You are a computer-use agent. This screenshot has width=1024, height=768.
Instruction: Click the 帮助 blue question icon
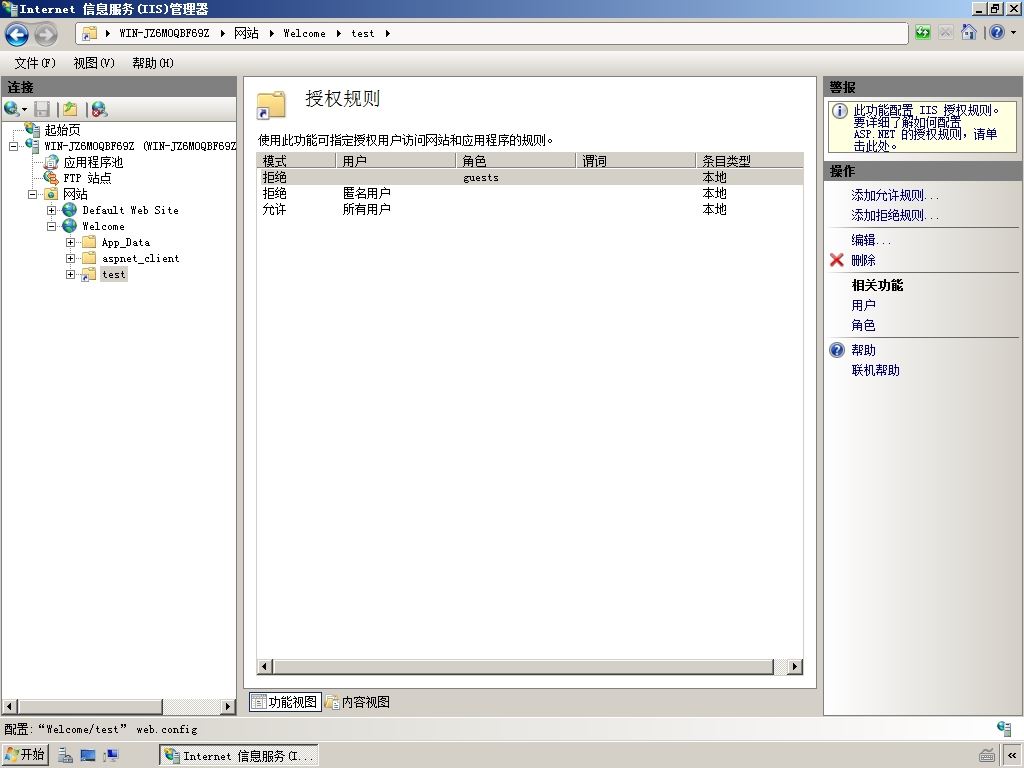837,350
